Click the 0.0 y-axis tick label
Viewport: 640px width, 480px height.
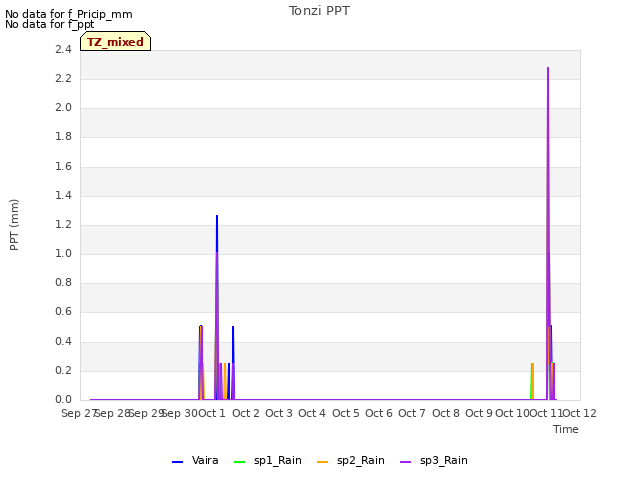tap(63, 400)
